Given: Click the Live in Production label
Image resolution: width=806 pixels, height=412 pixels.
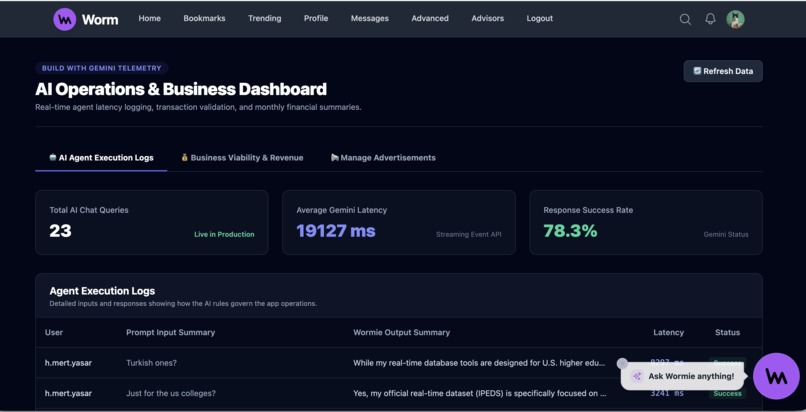Looking at the screenshot, I should tap(224, 234).
